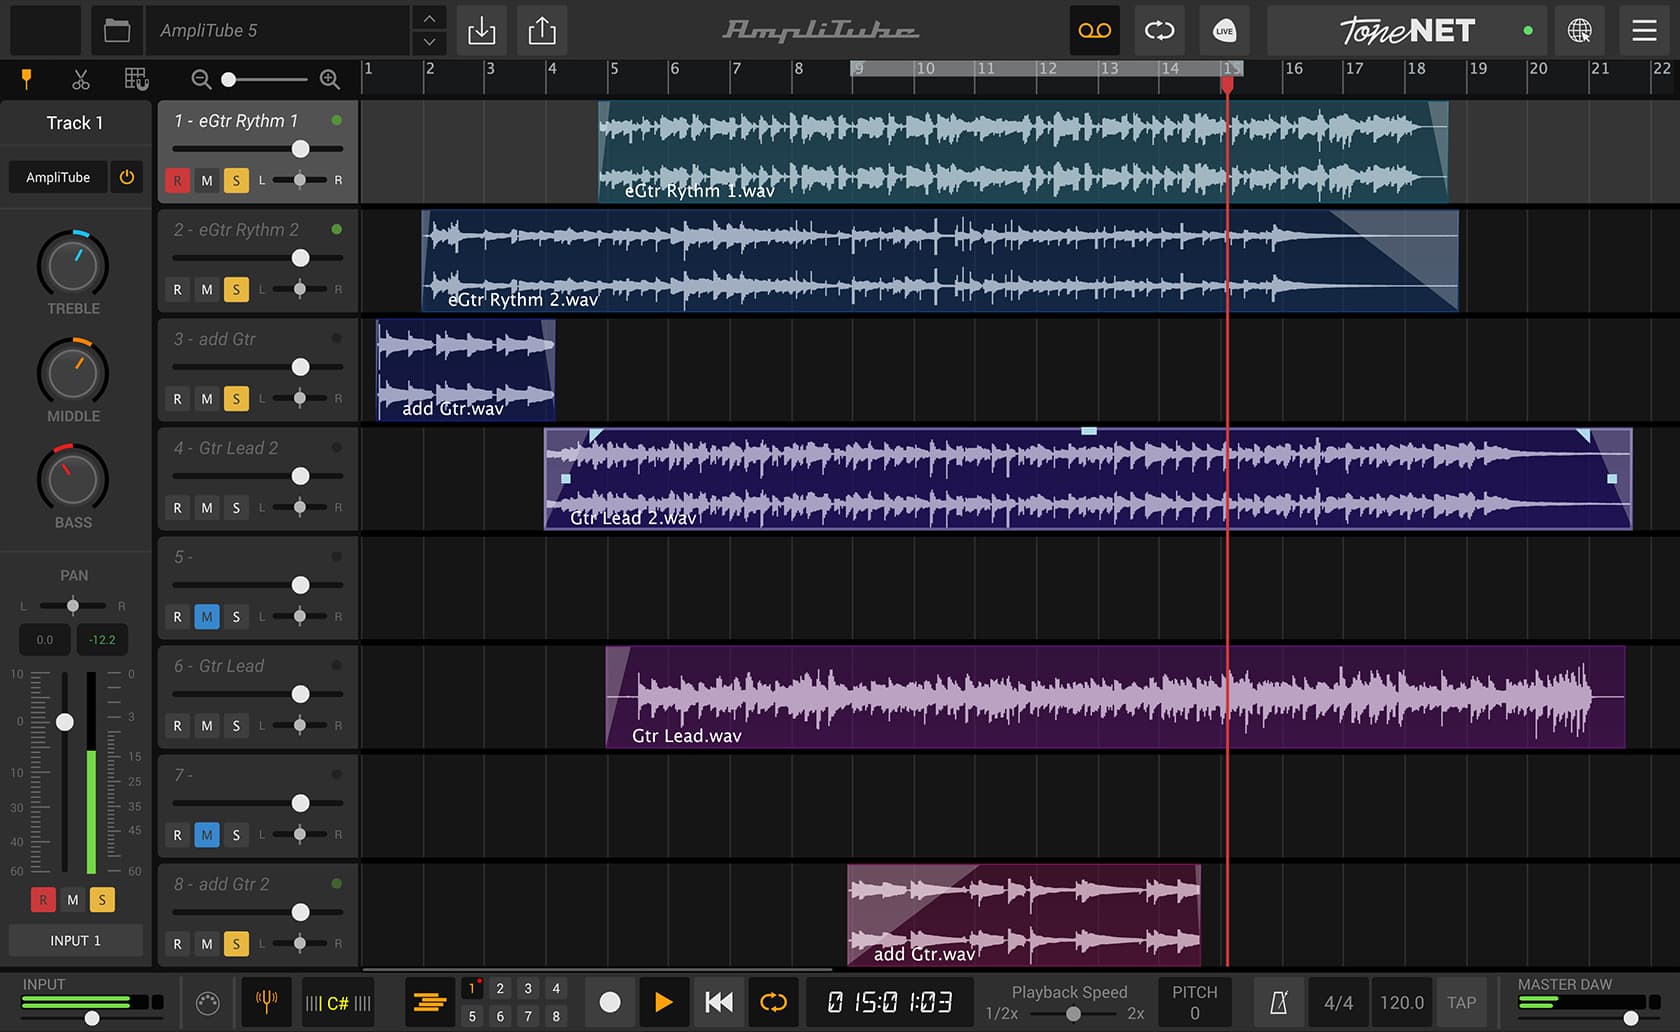The width and height of the screenshot is (1680, 1032).
Task: Enable LIVE mode
Action: [1224, 31]
